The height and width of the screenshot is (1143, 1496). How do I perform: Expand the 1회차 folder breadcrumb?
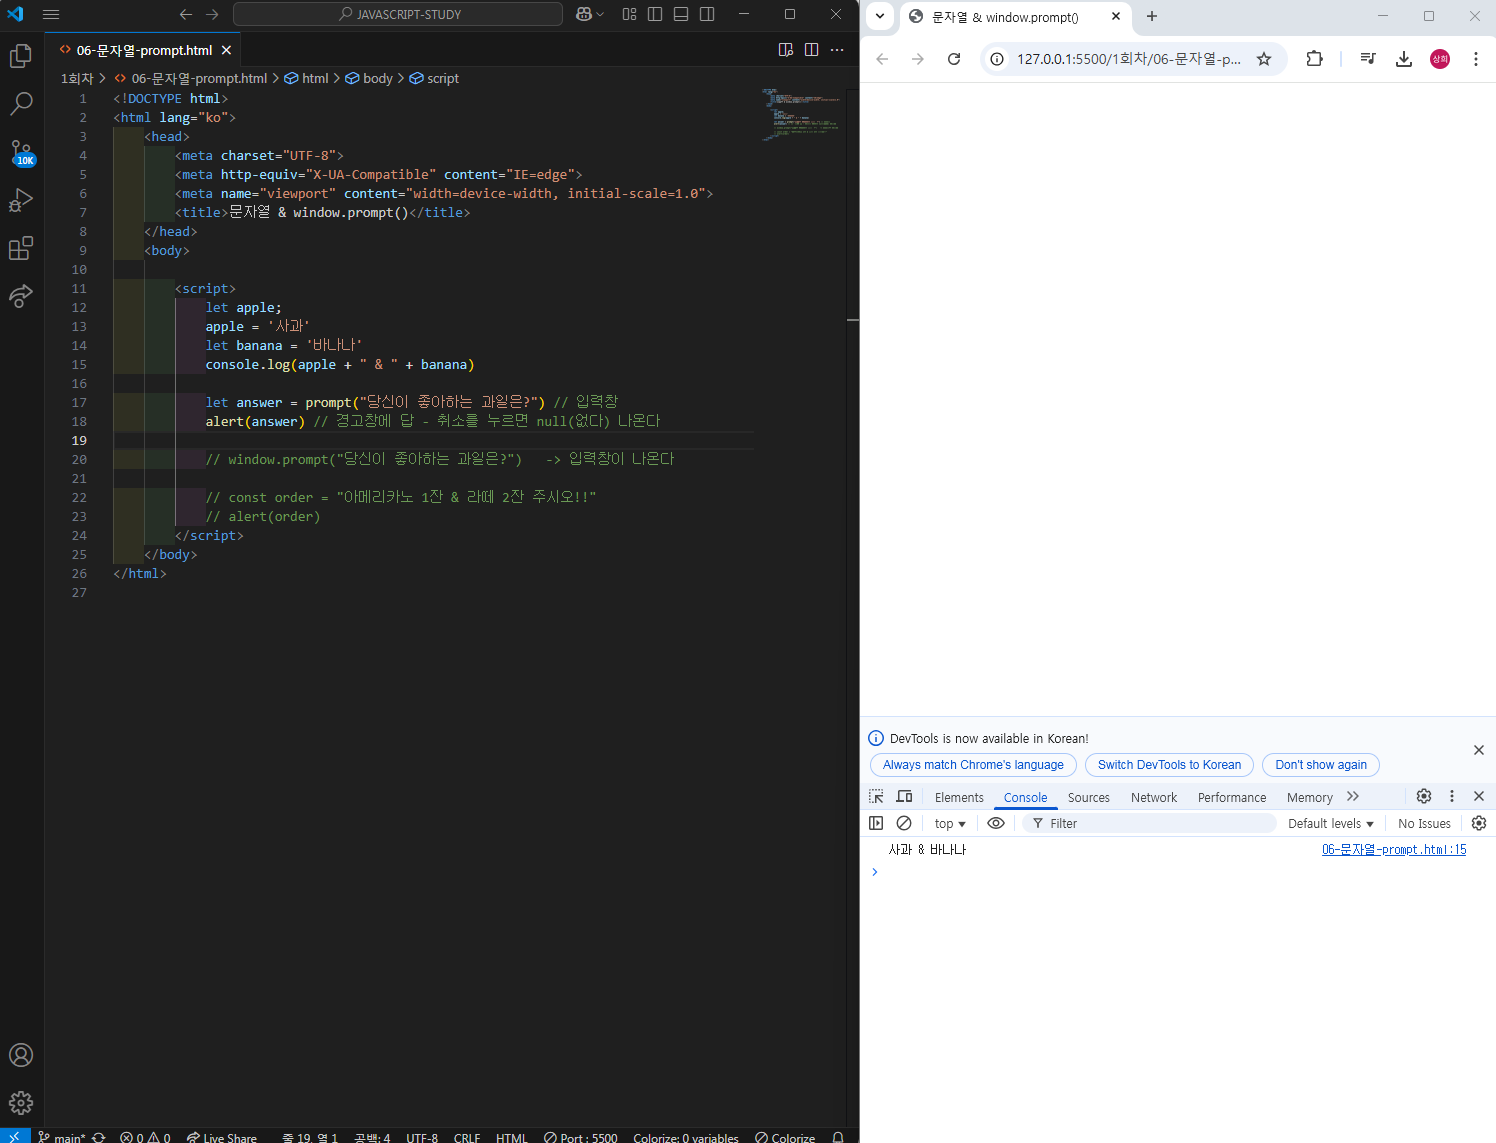click(77, 78)
